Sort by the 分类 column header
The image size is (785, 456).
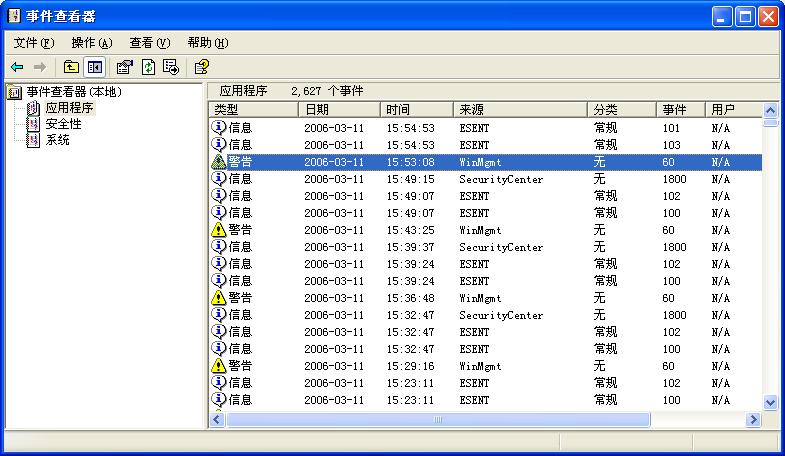click(x=622, y=110)
